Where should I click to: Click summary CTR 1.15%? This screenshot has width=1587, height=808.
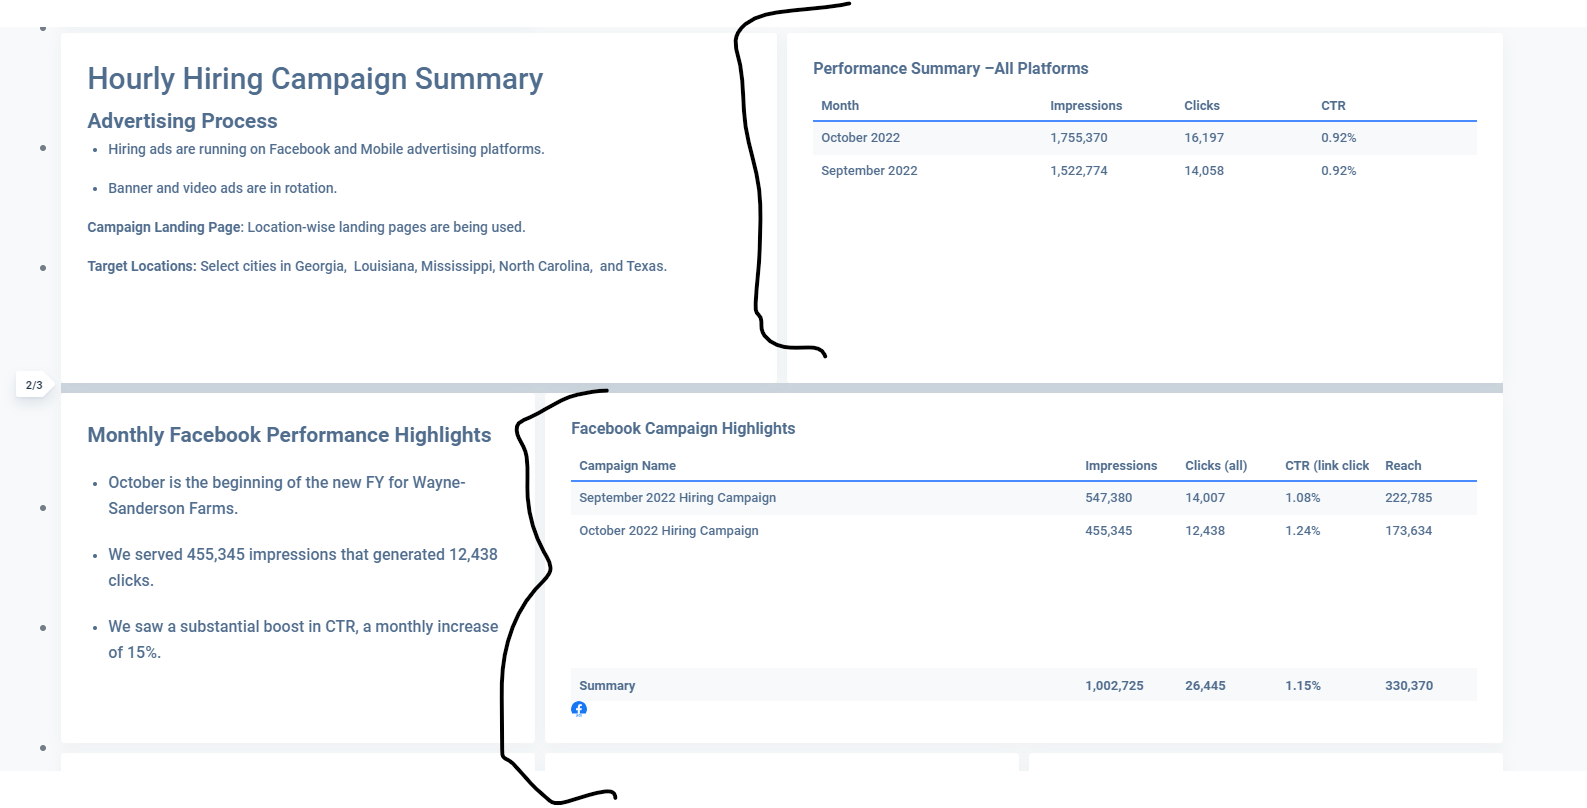pos(1303,686)
